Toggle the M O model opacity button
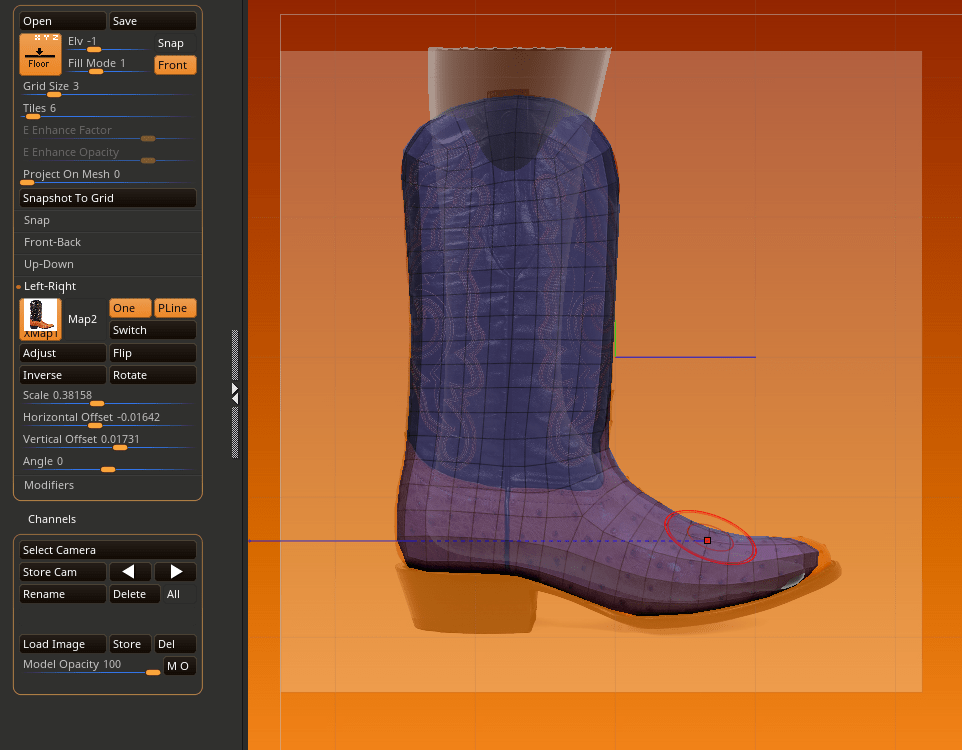 [x=178, y=665]
